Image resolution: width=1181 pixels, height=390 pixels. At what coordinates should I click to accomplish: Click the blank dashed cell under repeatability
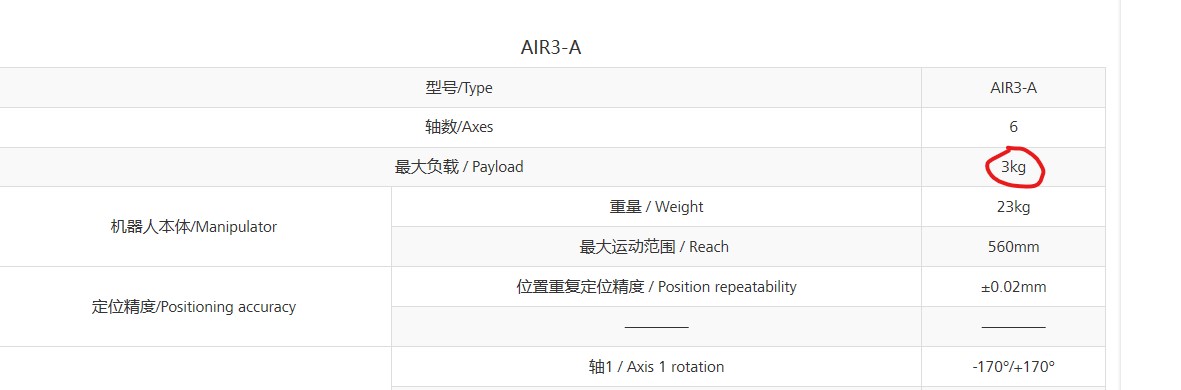[656, 327]
